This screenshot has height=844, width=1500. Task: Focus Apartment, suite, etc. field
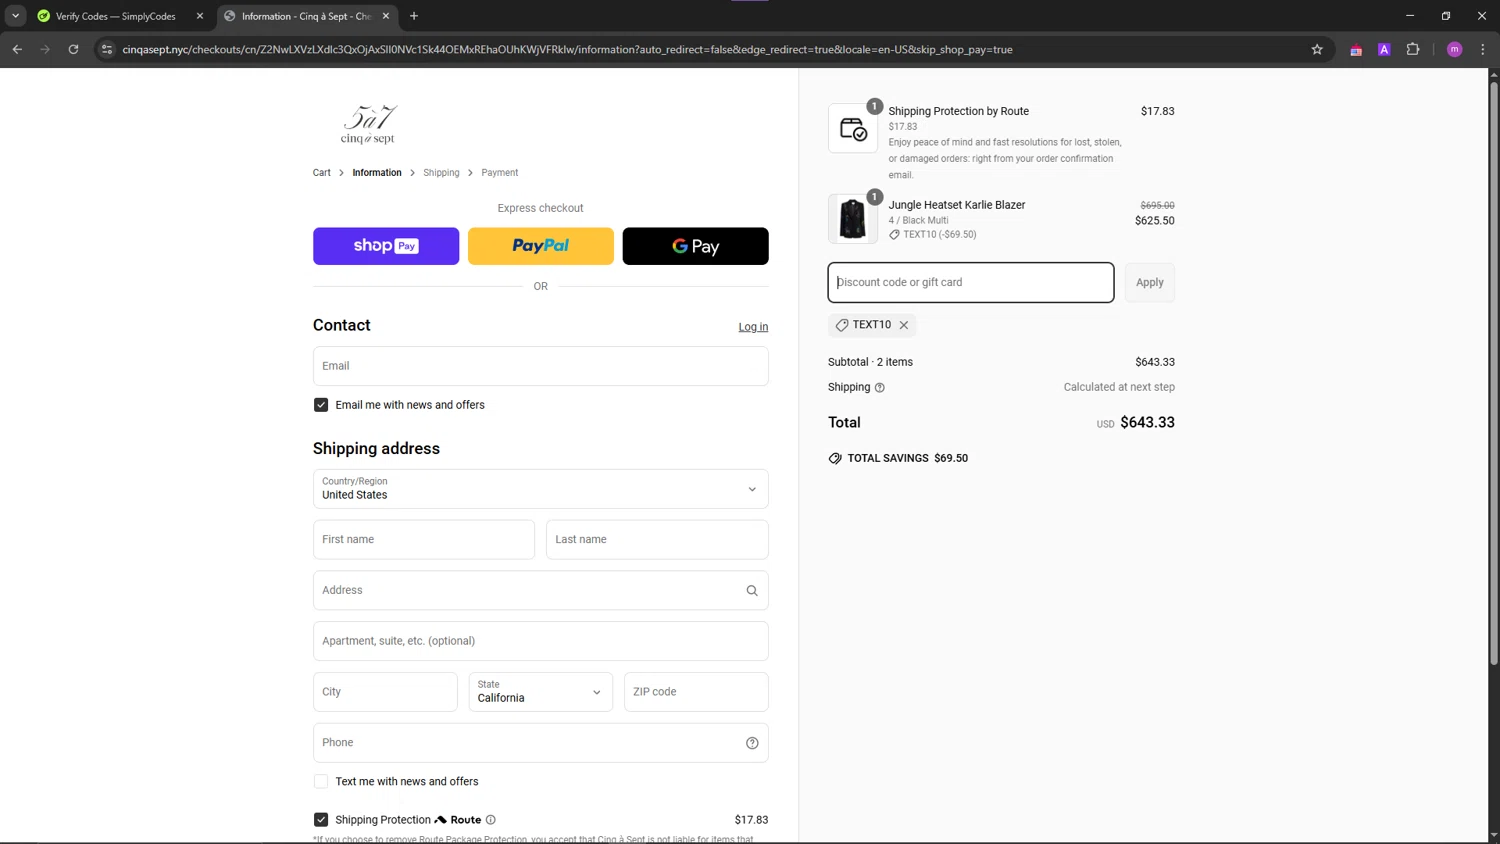pos(540,641)
